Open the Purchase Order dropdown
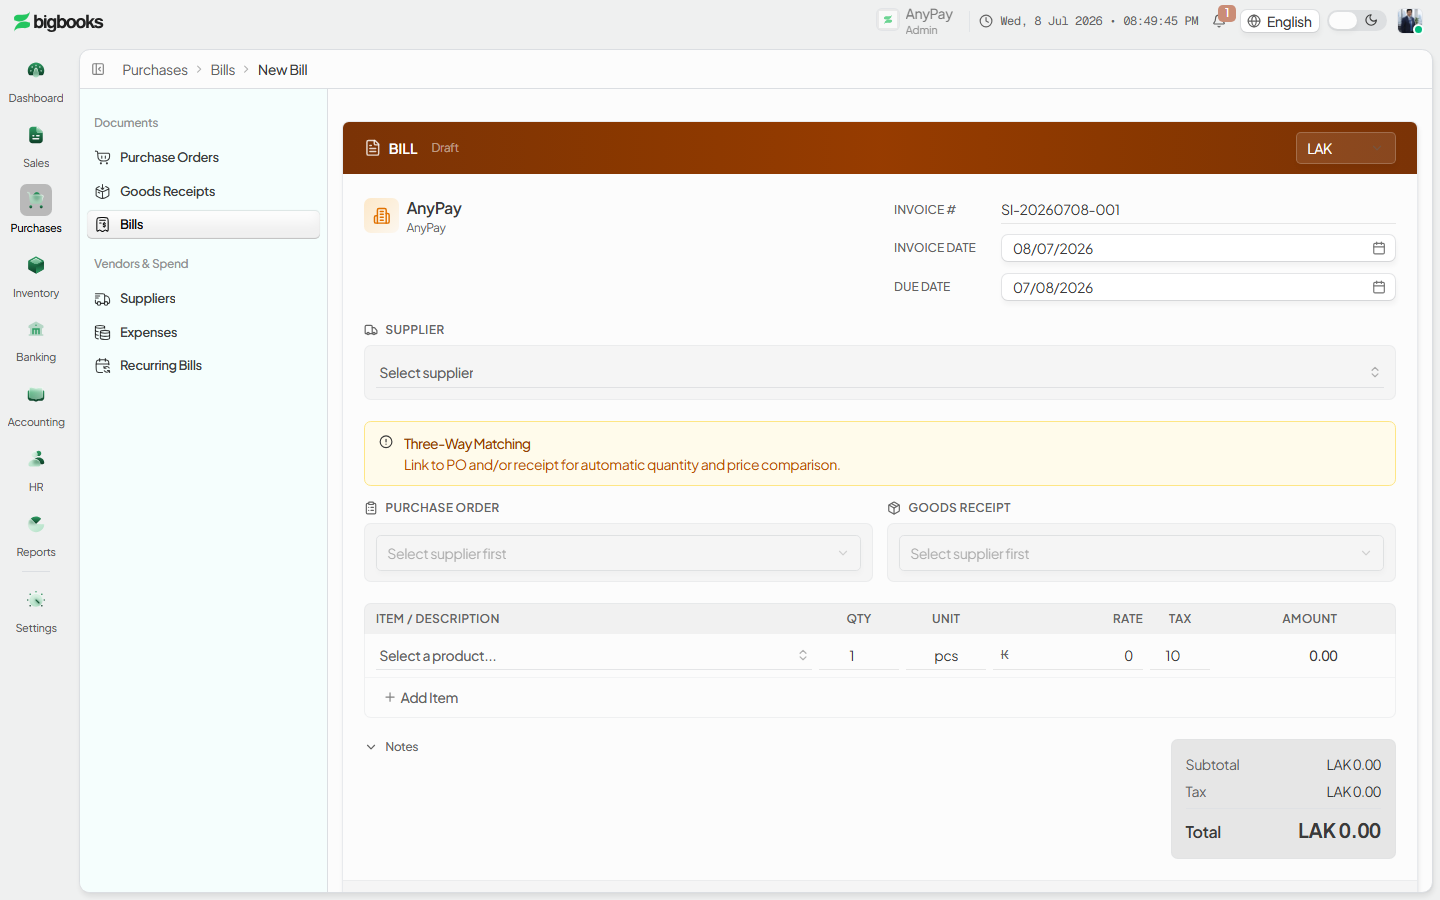Viewport: 1440px width, 900px height. tap(618, 553)
